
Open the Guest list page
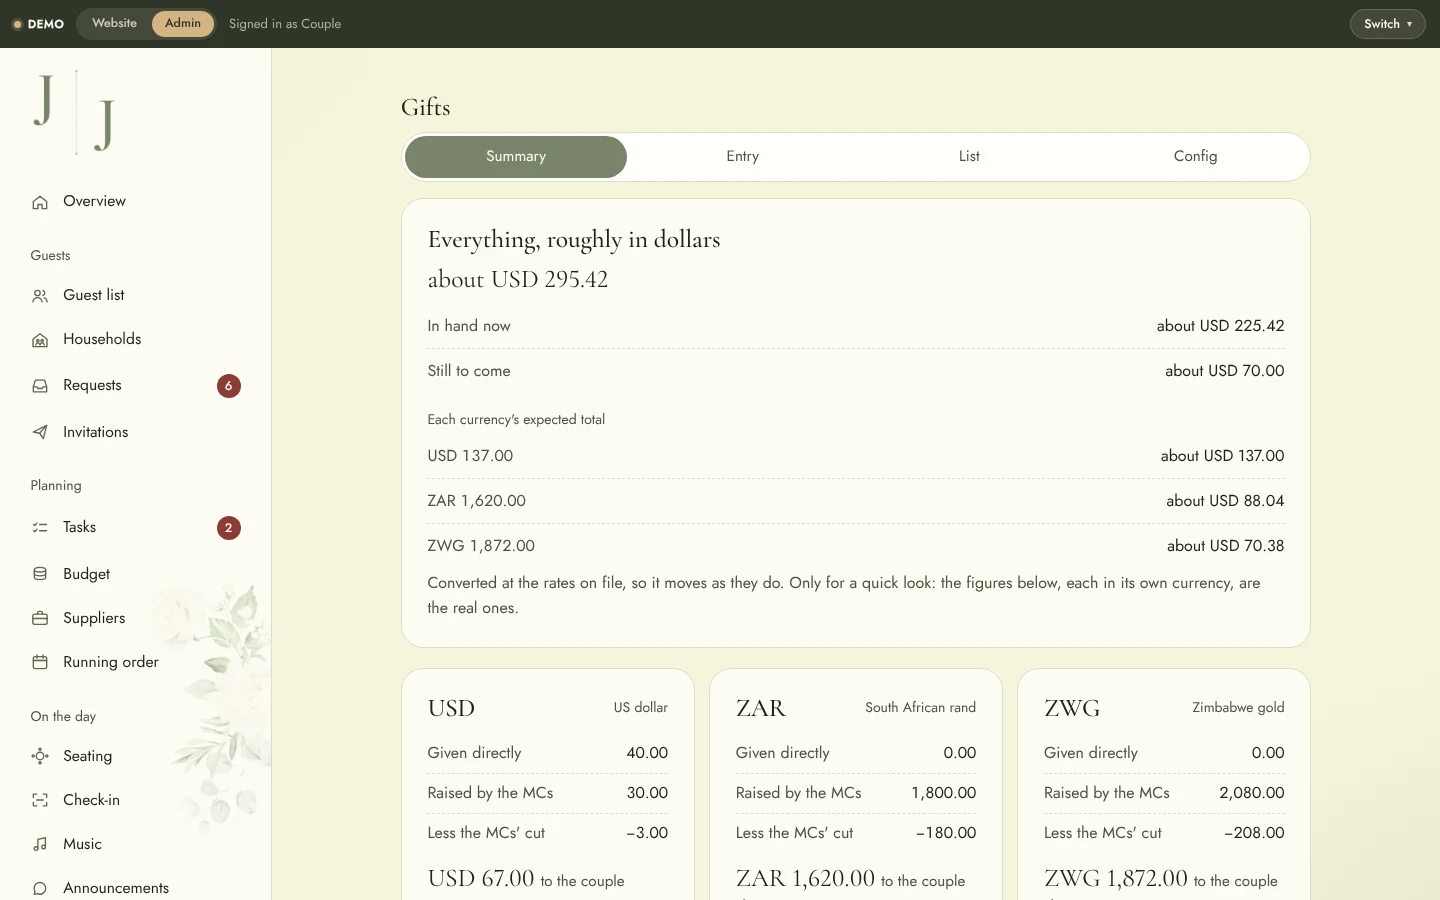94,295
